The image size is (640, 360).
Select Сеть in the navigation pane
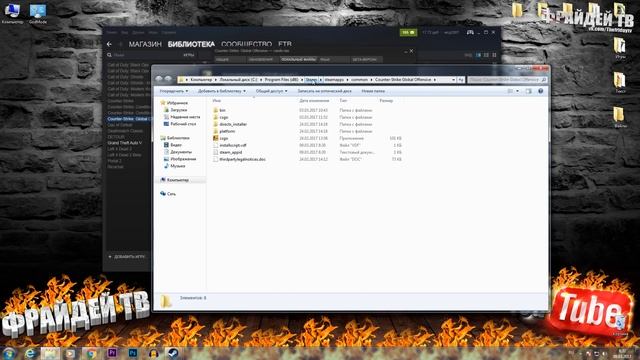click(171, 194)
